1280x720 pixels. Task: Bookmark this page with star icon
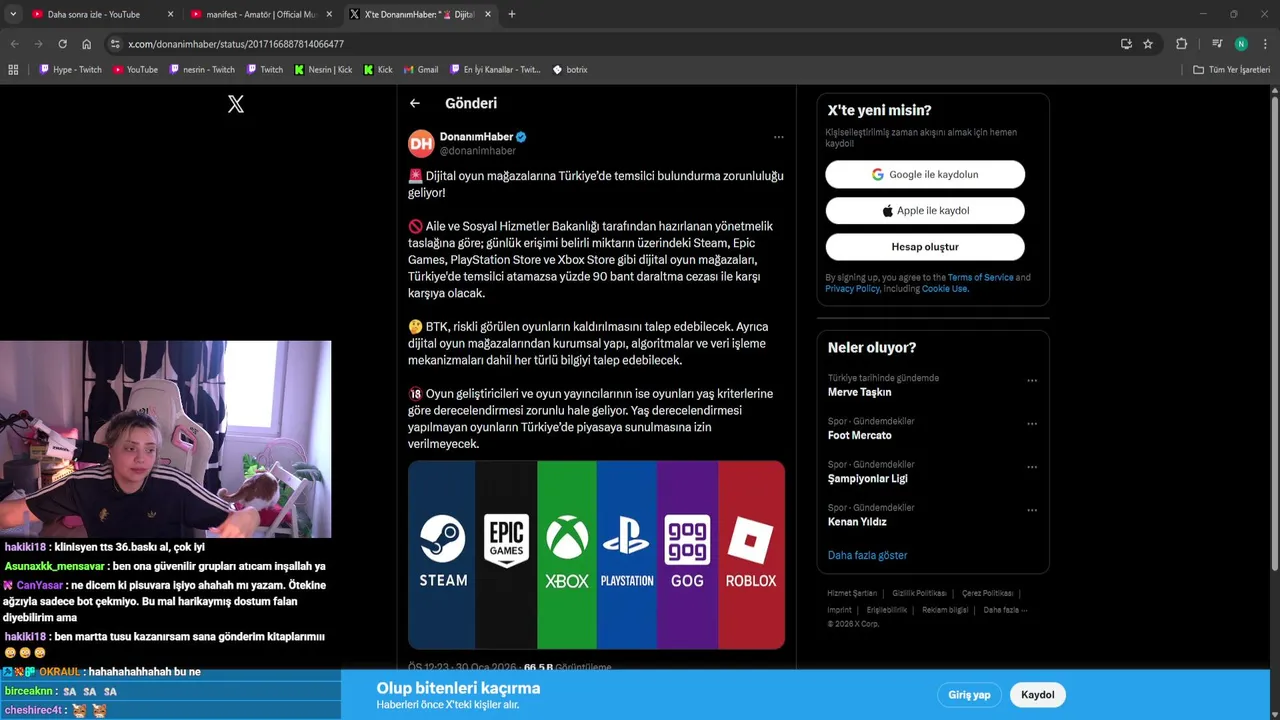(1148, 44)
